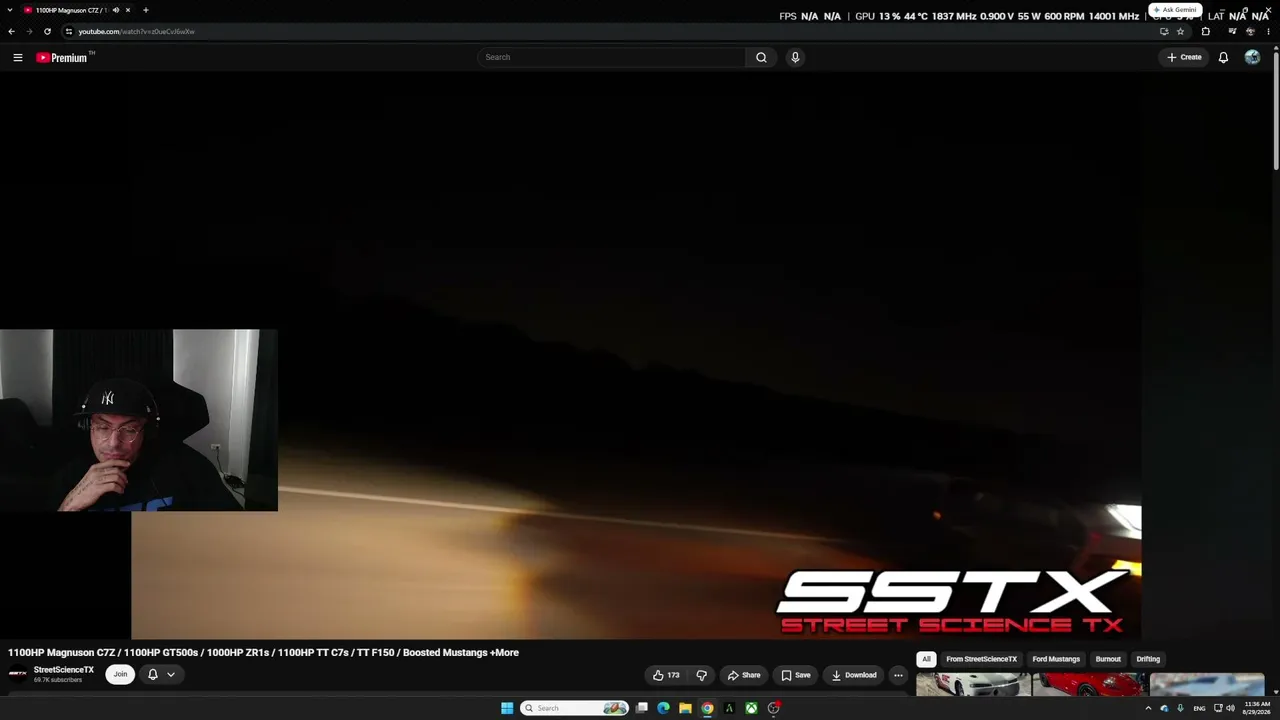Viewport: 1280px width, 720px height.
Task: Save the video to a playlist
Action: click(x=796, y=675)
